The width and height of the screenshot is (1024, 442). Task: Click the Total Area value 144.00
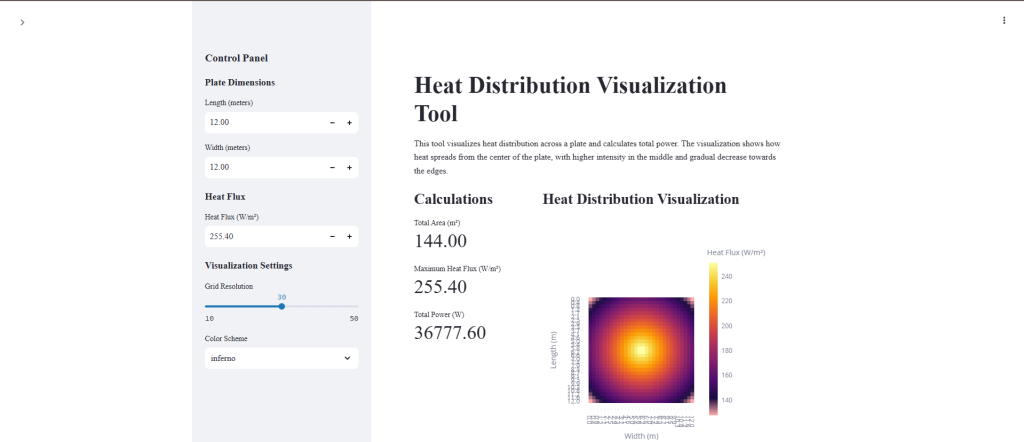(440, 241)
